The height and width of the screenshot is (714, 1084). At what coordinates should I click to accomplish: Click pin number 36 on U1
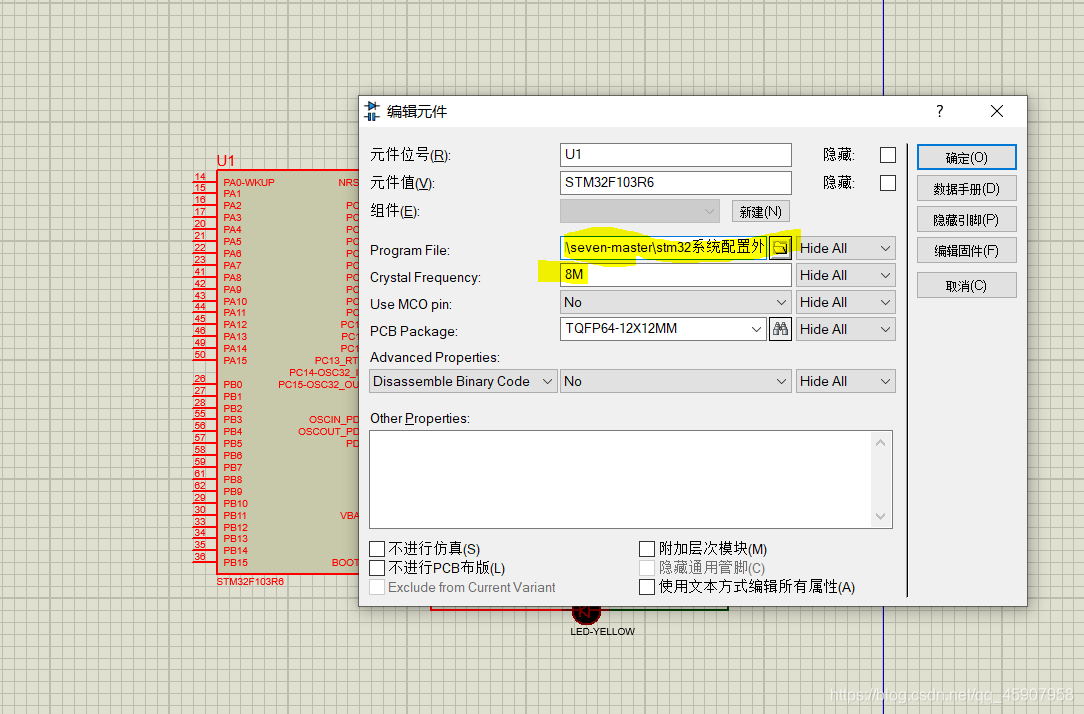point(200,556)
